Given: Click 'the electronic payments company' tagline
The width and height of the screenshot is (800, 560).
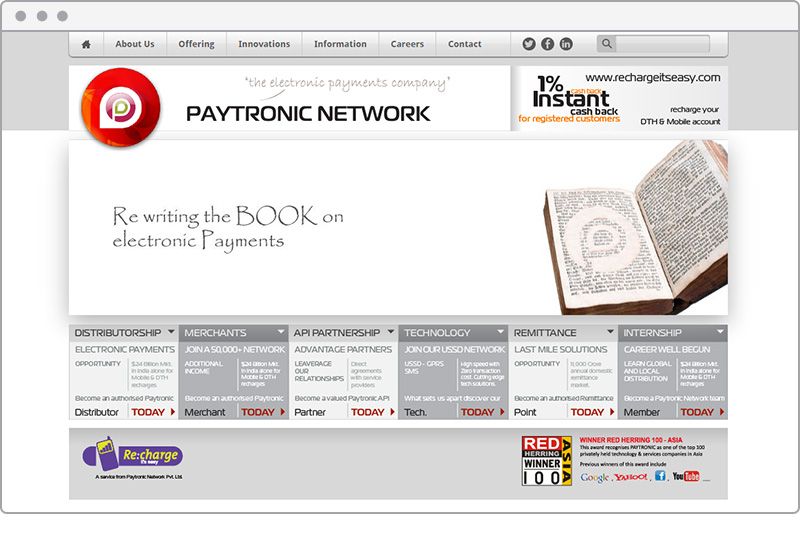Looking at the screenshot, I should click(347, 83).
